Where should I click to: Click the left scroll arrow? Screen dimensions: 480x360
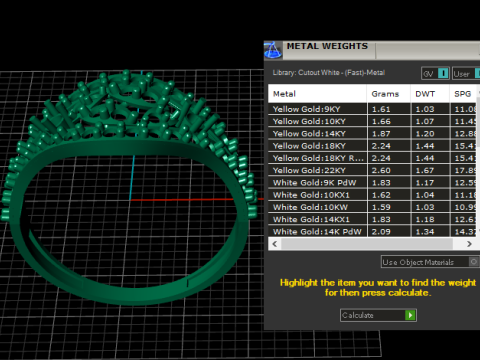pos(275,244)
